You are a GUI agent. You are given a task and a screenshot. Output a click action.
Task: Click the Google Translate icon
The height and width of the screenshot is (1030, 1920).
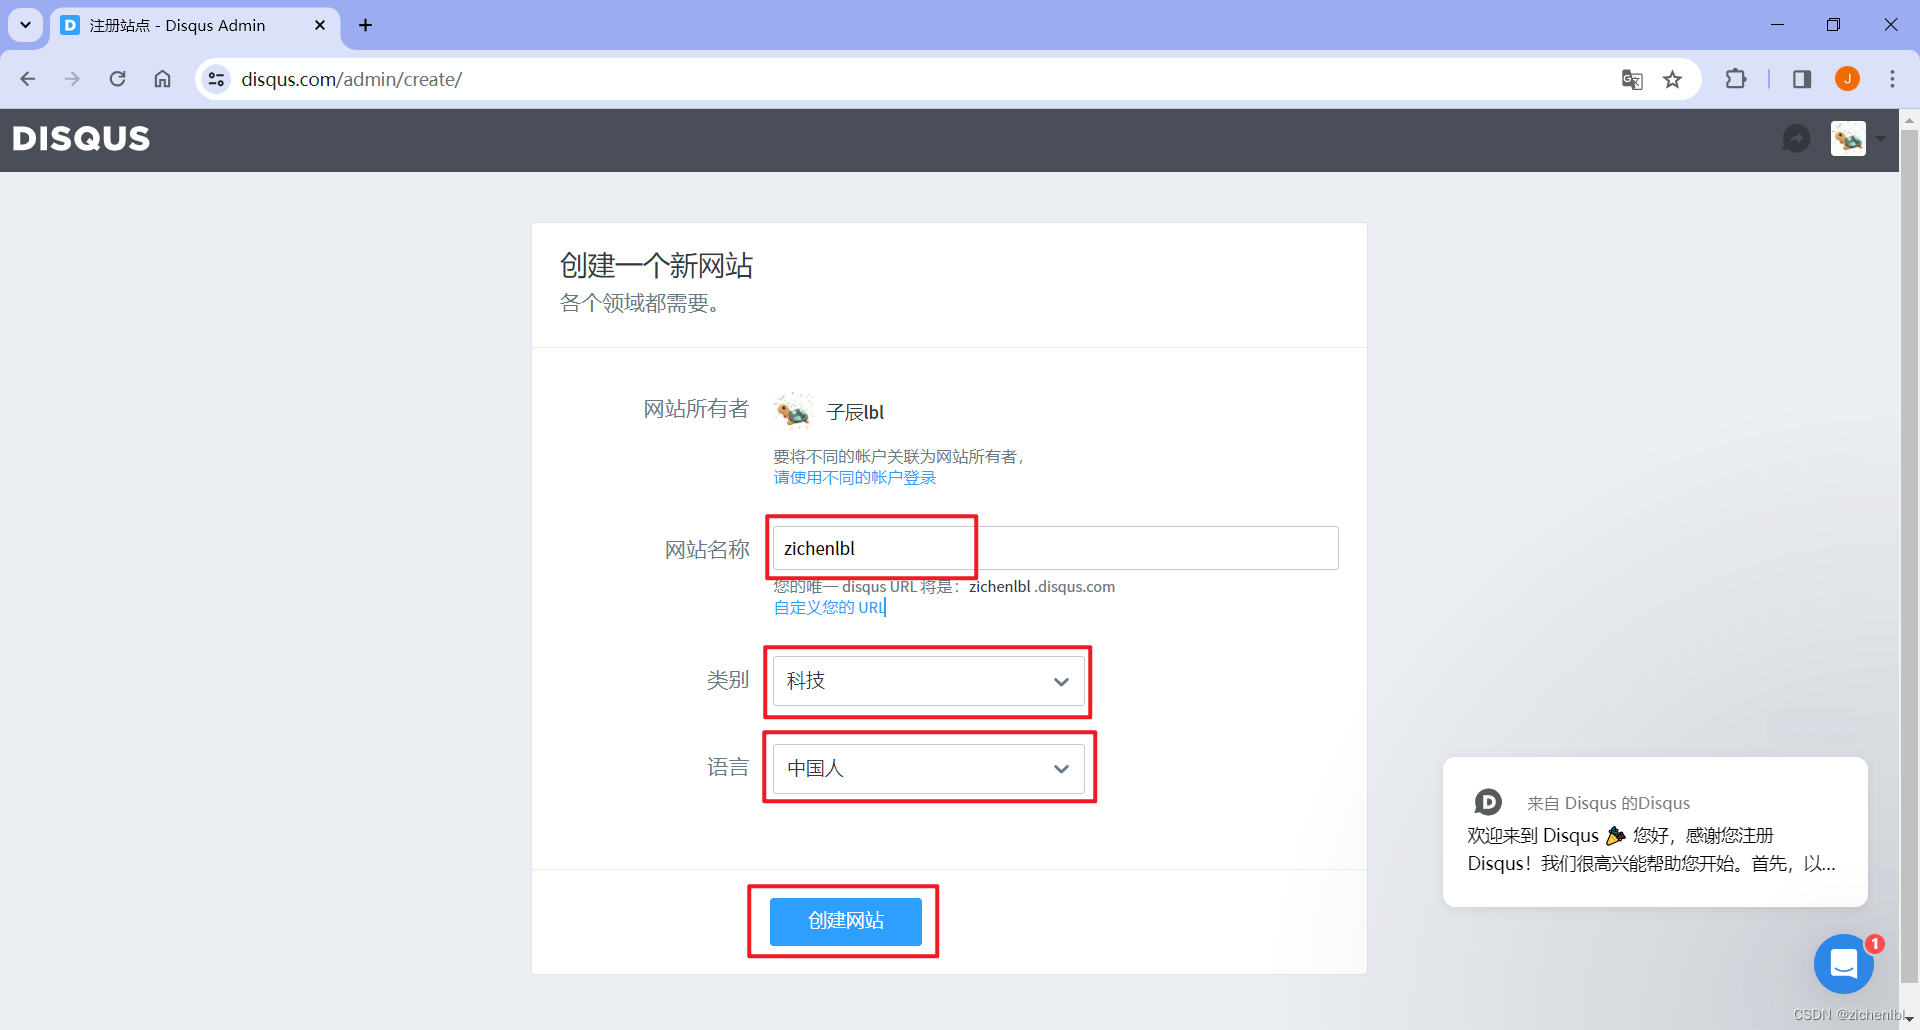(x=1632, y=79)
